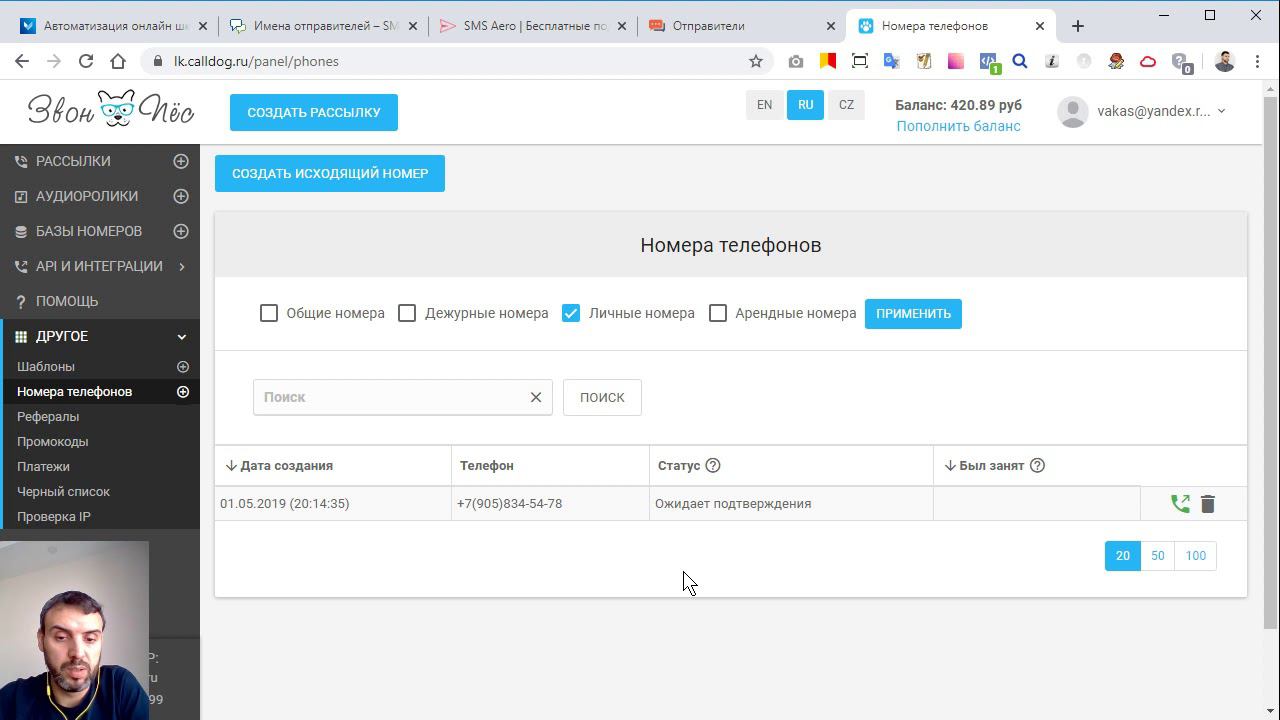Click the red cloud extension icon
The height and width of the screenshot is (720, 1280).
(x=1148, y=61)
